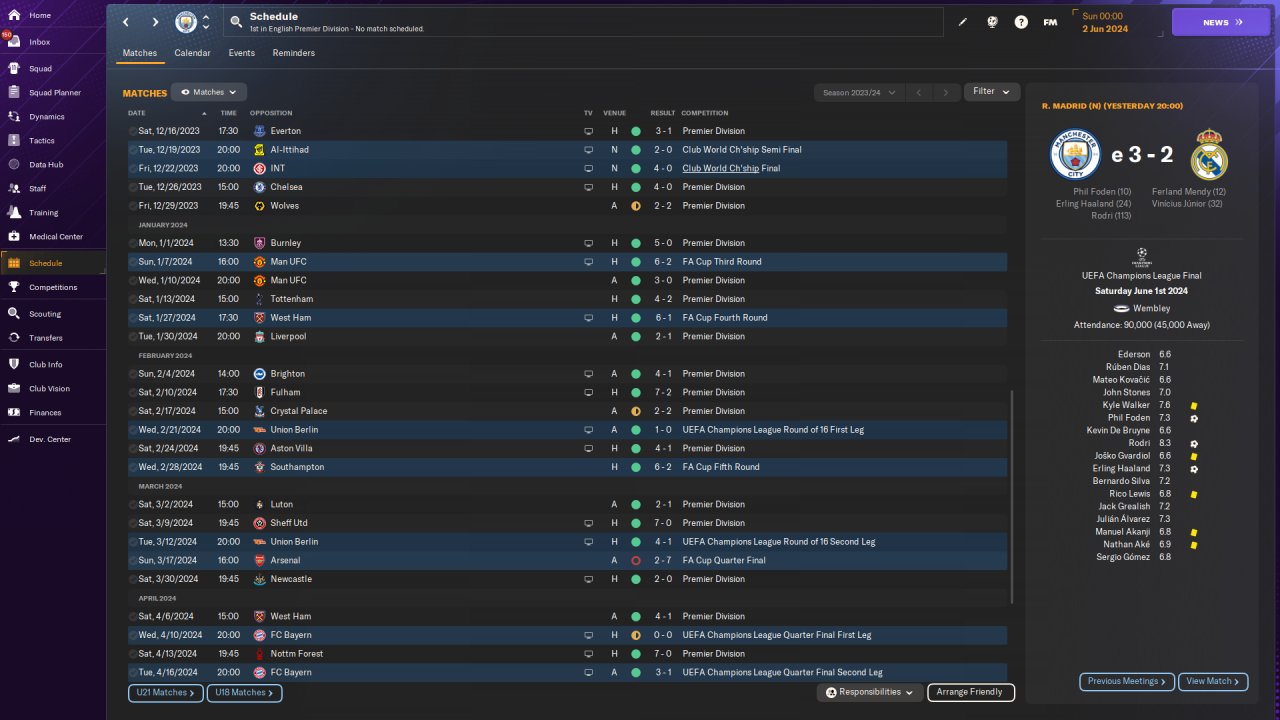This screenshot has width=1280, height=720.
Task: Go back with the left arrow
Action: click(125, 22)
